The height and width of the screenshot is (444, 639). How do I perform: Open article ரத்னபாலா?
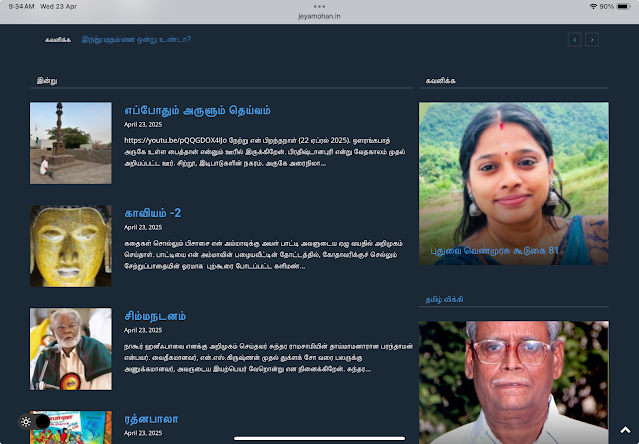(151, 419)
